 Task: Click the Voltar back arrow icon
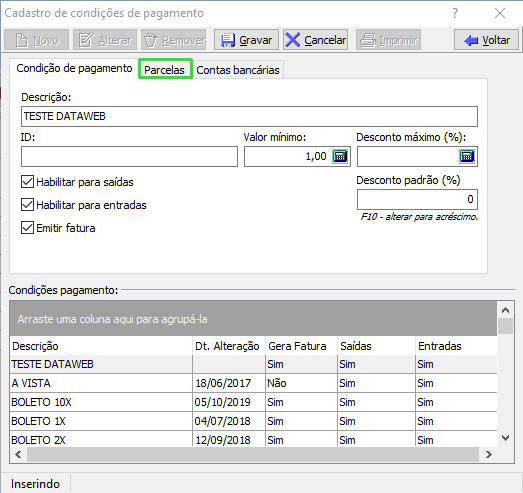pos(471,40)
